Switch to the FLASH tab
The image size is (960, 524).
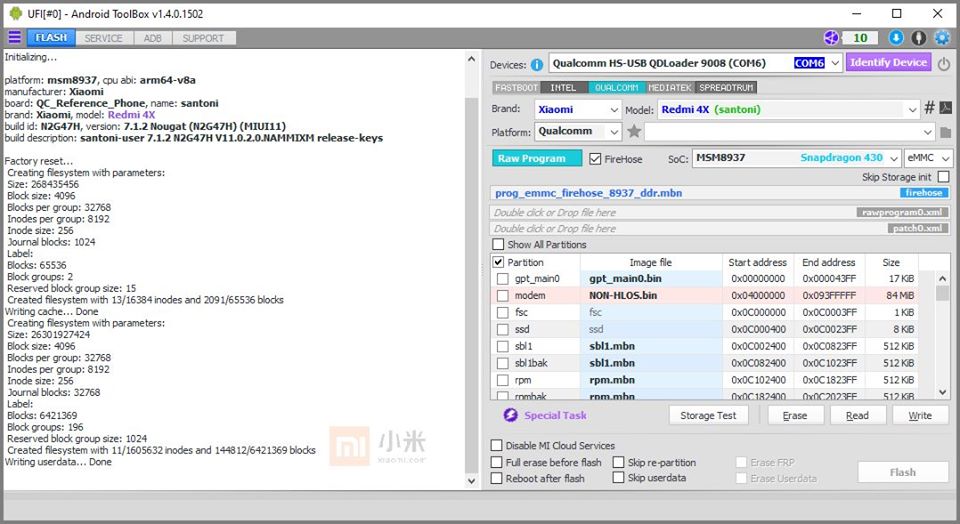(51, 38)
